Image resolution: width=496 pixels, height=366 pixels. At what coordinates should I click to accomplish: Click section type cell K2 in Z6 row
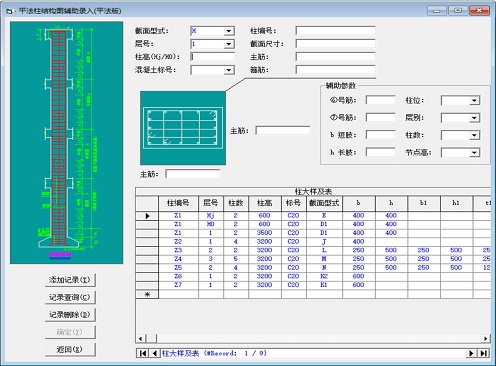(x=324, y=276)
